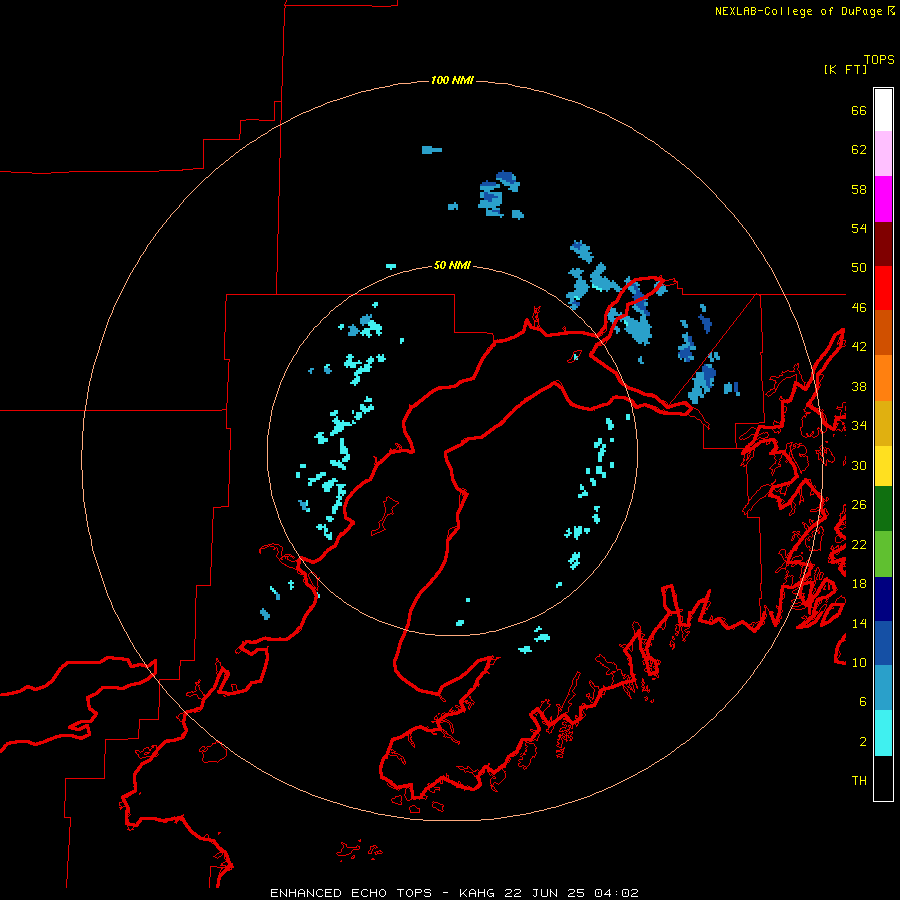Click the maroon legend color block
This screenshot has height=900, width=900.
click(x=883, y=244)
